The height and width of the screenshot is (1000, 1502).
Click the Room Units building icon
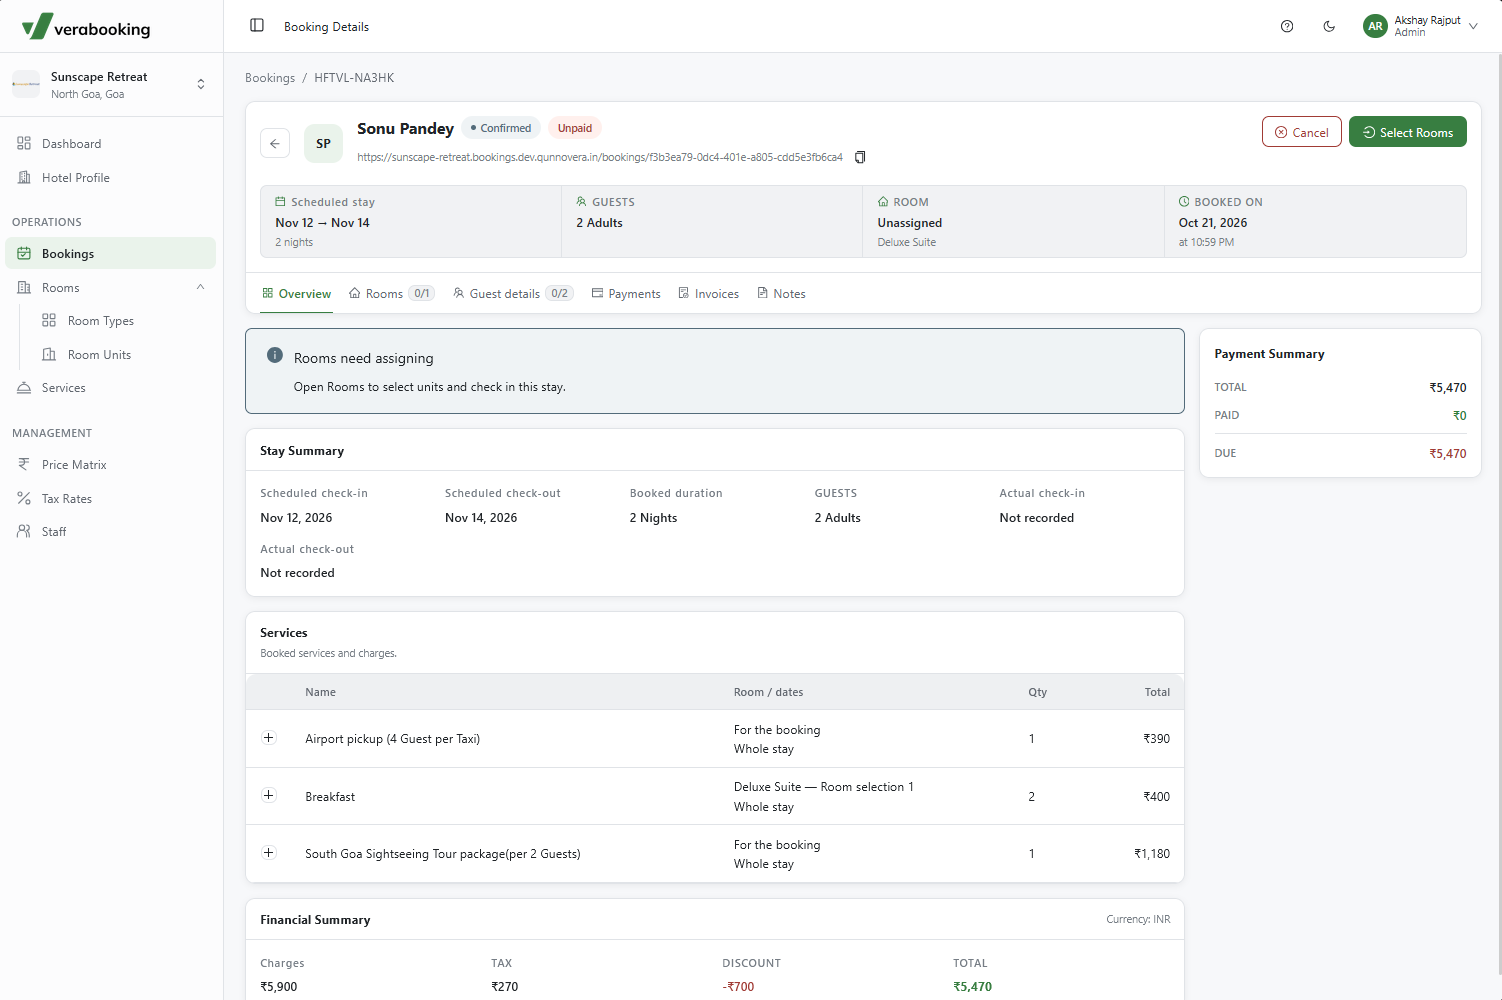[x=49, y=355]
